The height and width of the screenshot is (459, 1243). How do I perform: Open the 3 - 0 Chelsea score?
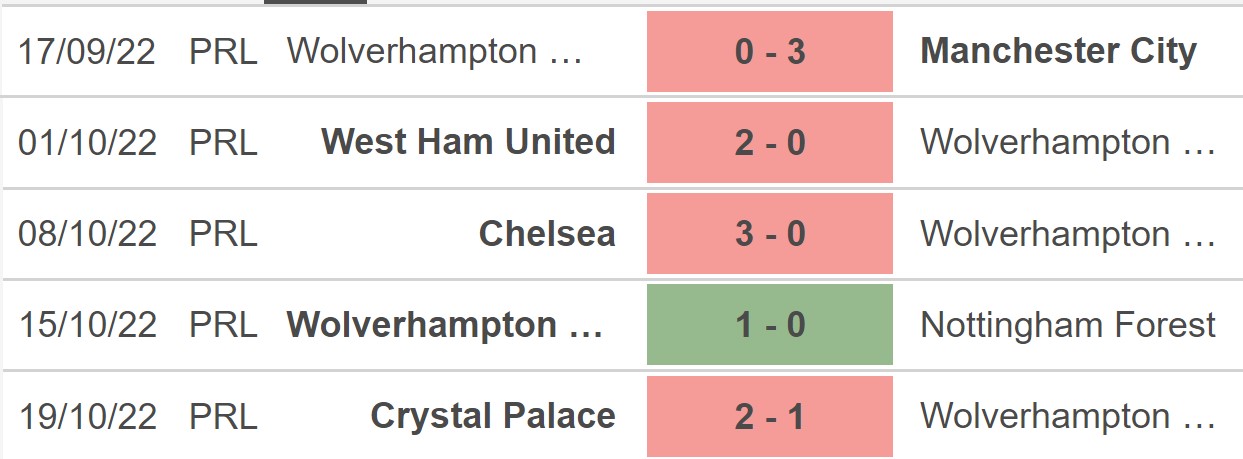pos(770,234)
